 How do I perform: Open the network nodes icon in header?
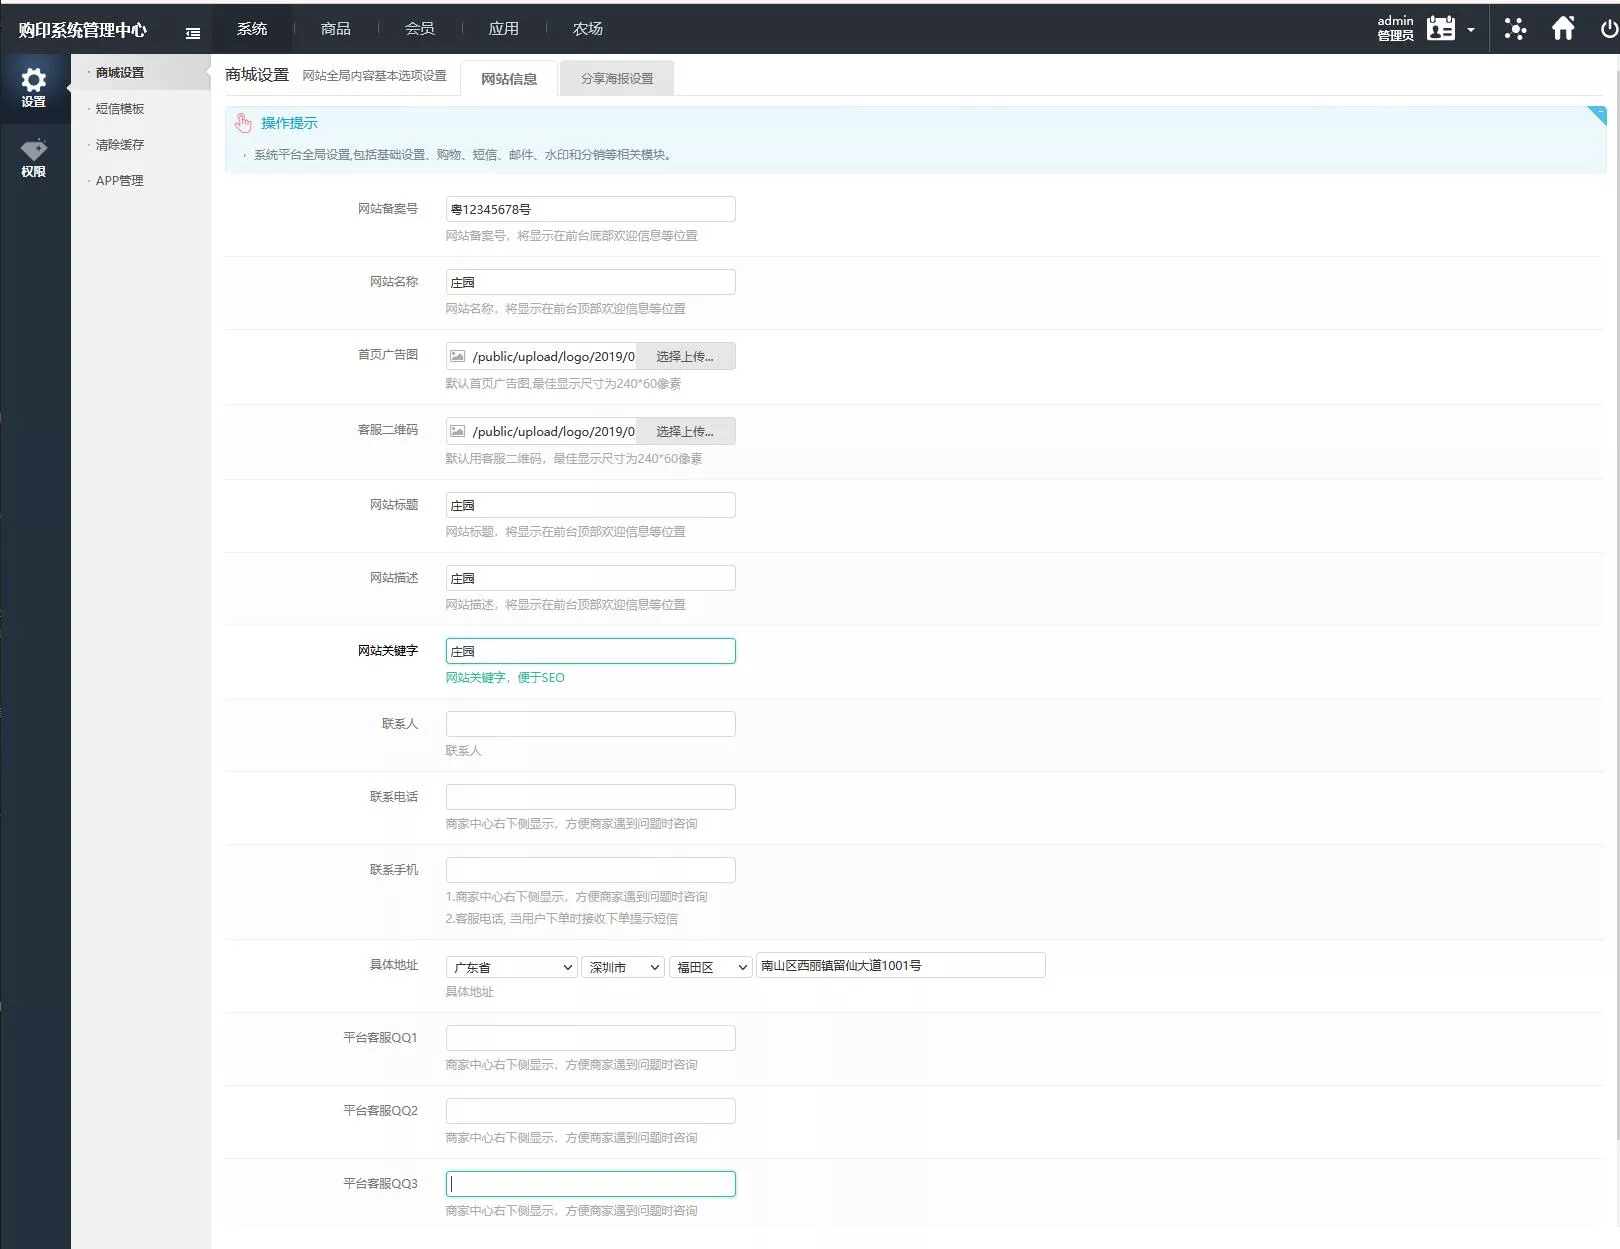[x=1515, y=29]
